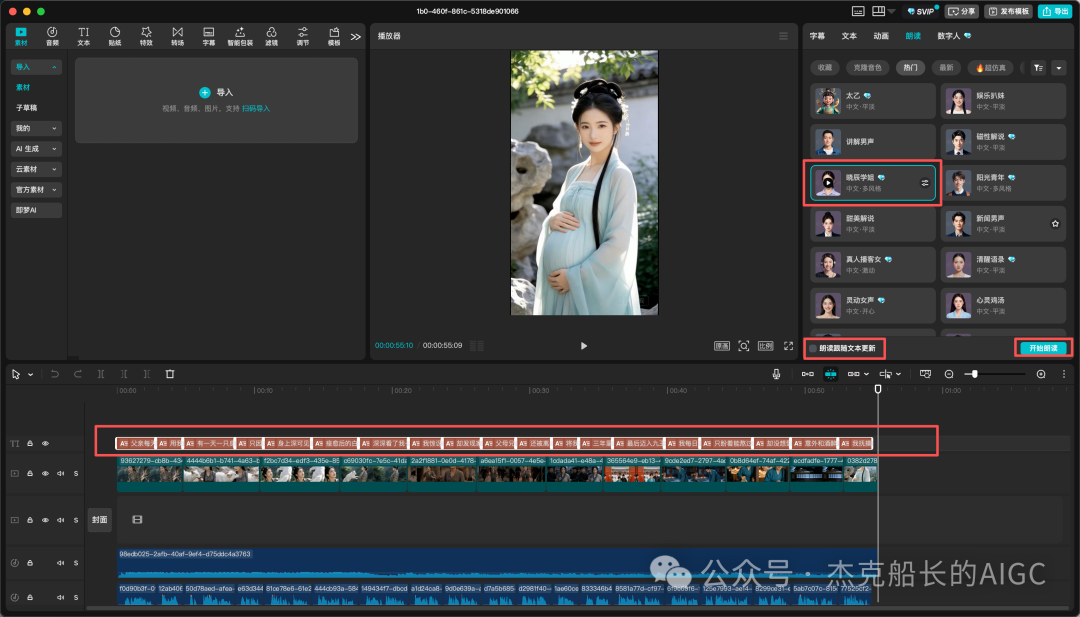Select the 超仿真 voice category

click(990, 67)
